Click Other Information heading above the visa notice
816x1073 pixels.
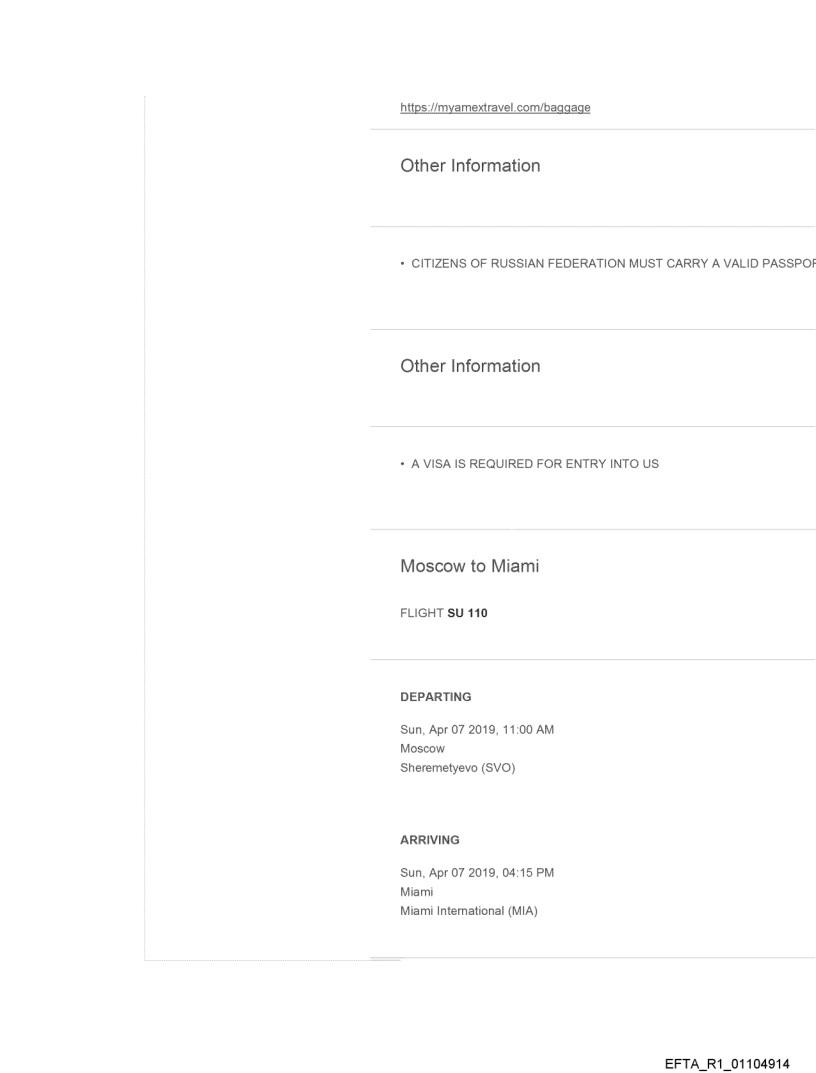coord(470,366)
